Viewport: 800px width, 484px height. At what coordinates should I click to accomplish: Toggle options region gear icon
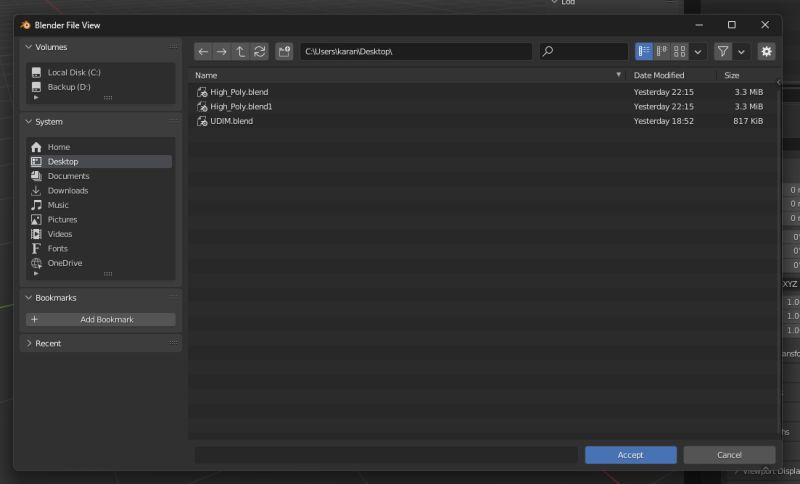click(766, 52)
